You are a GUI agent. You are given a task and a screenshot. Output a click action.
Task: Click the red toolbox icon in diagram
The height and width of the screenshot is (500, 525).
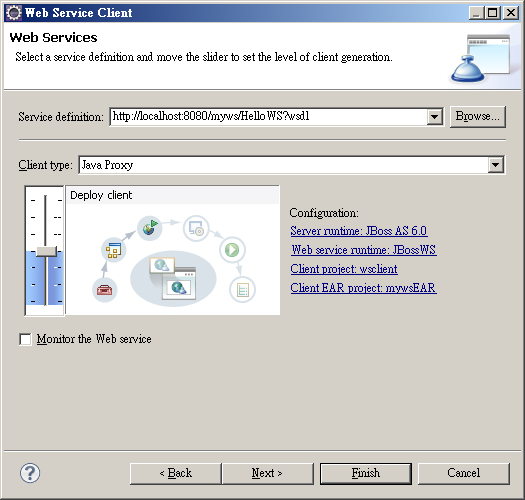coord(104,290)
